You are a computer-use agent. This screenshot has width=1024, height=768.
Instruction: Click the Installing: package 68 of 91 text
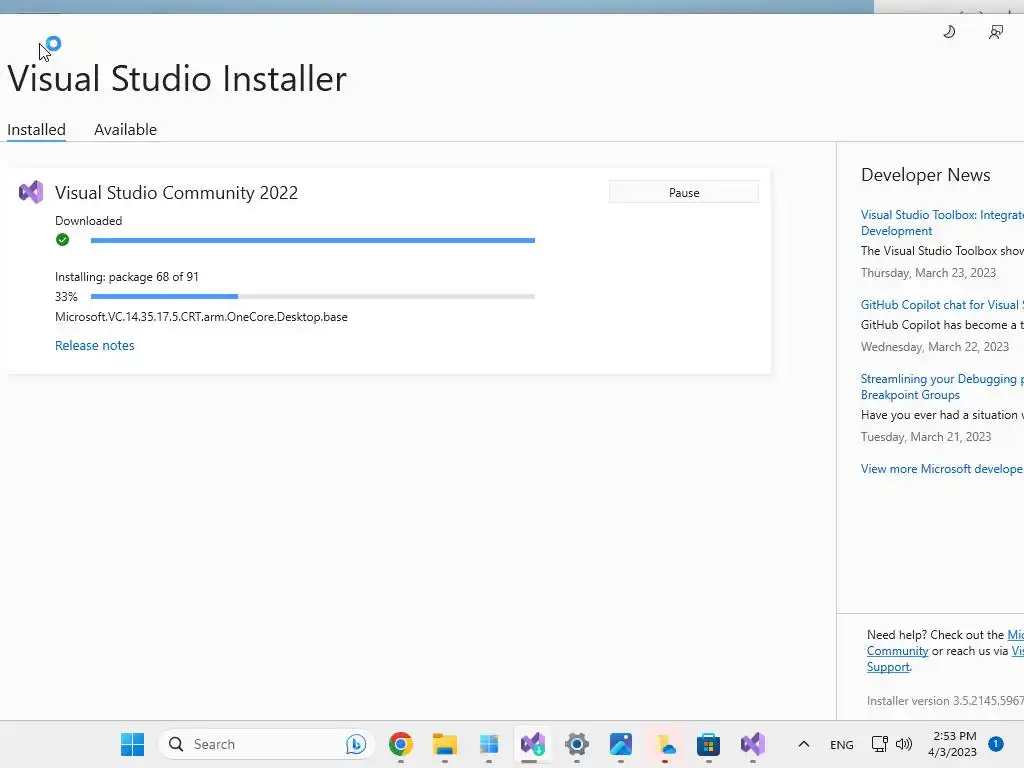point(127,277)
